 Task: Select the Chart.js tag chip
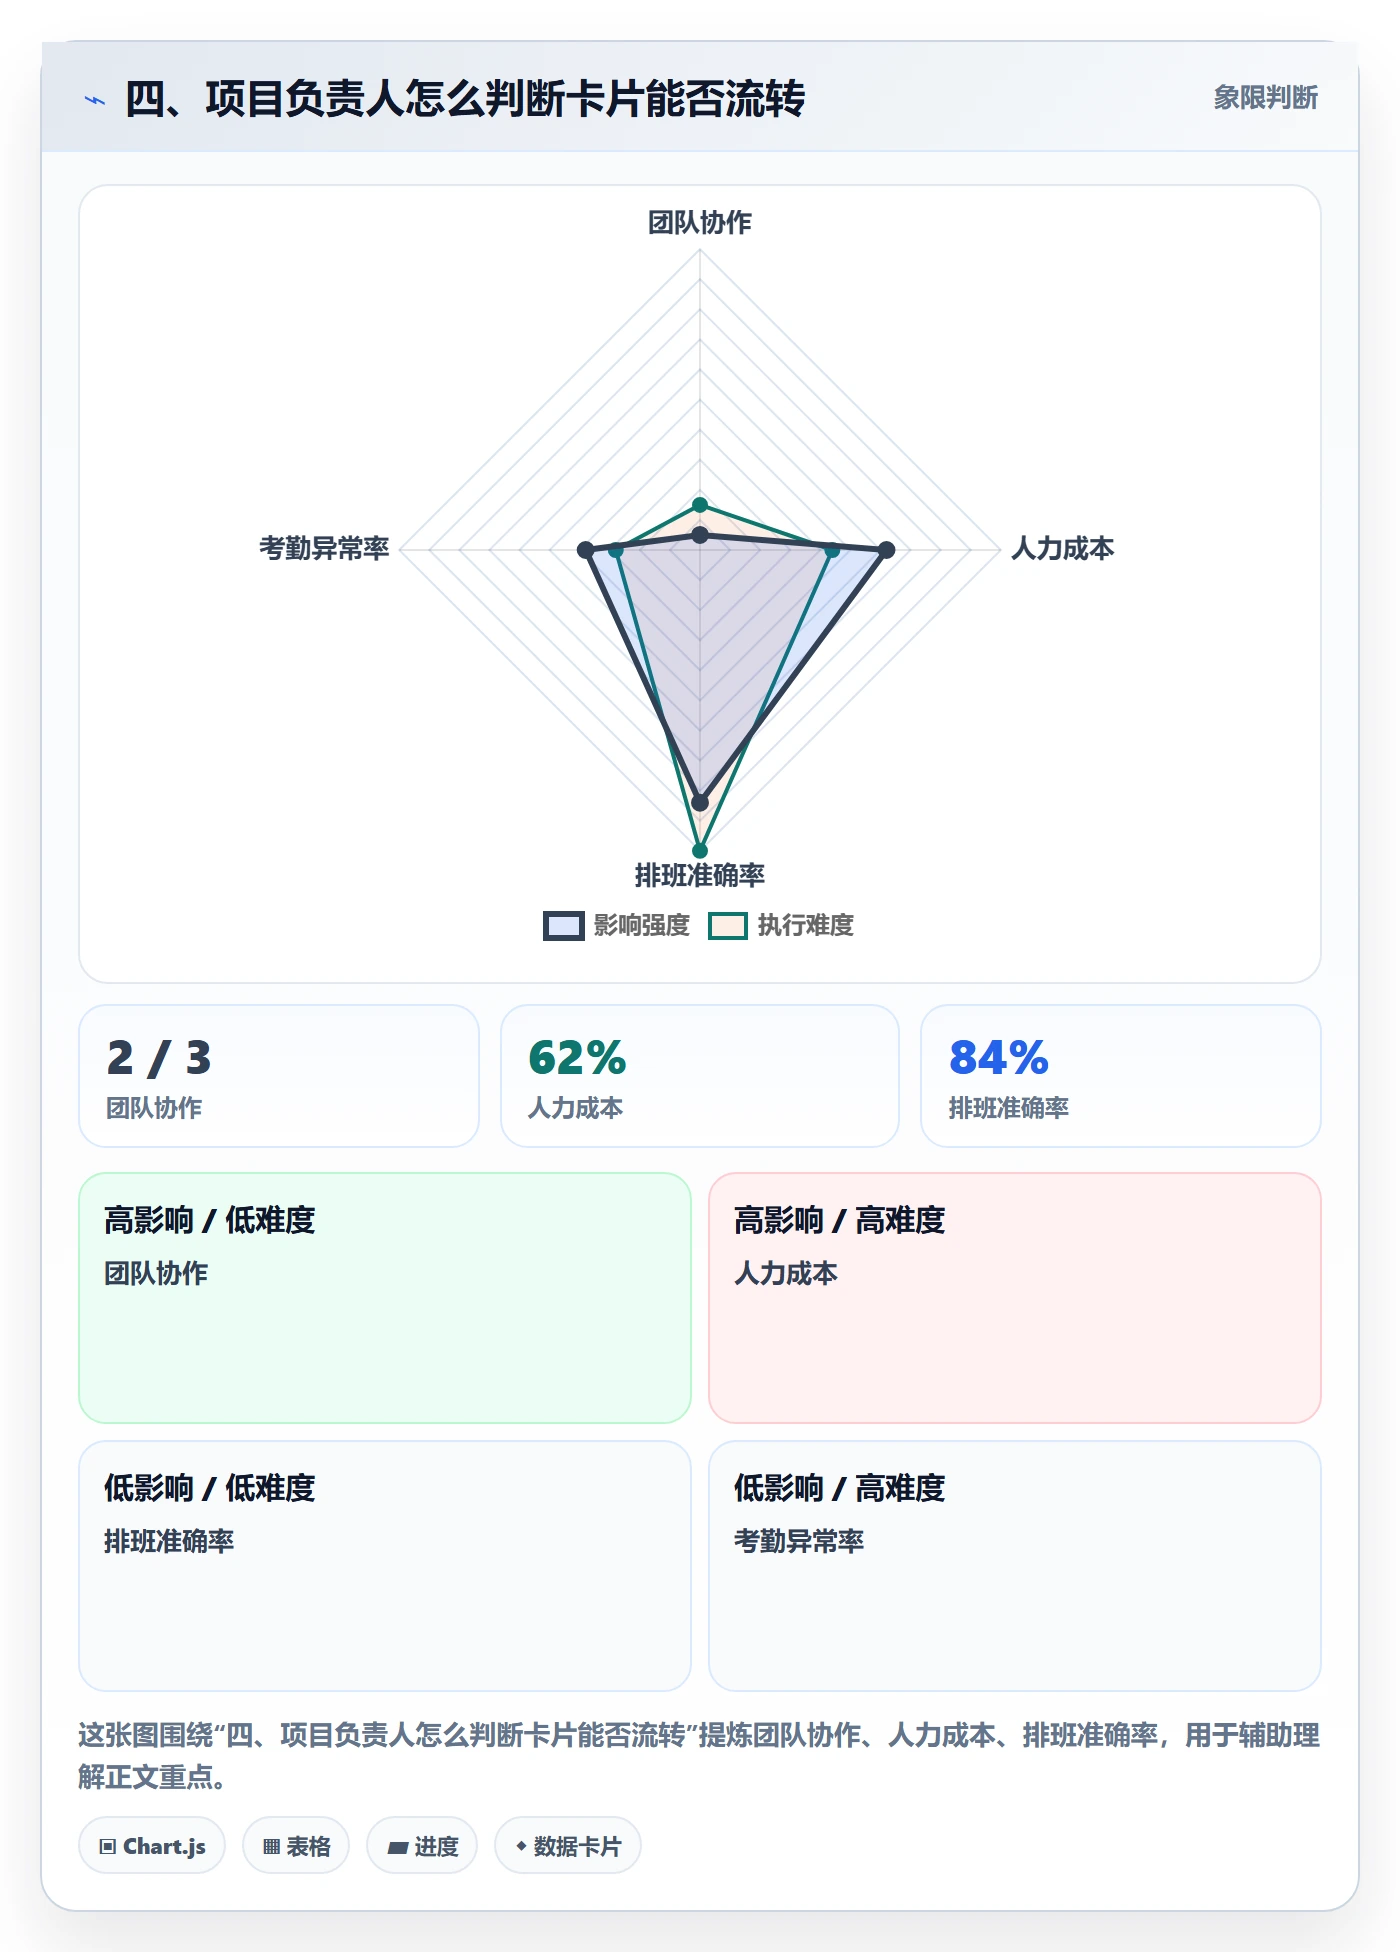coord(152,1845)
